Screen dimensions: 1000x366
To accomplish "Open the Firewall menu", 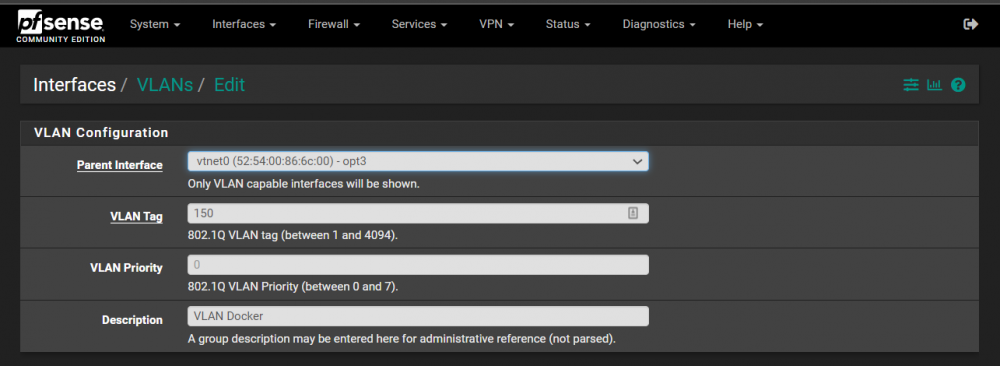I will tap(334, 24).
